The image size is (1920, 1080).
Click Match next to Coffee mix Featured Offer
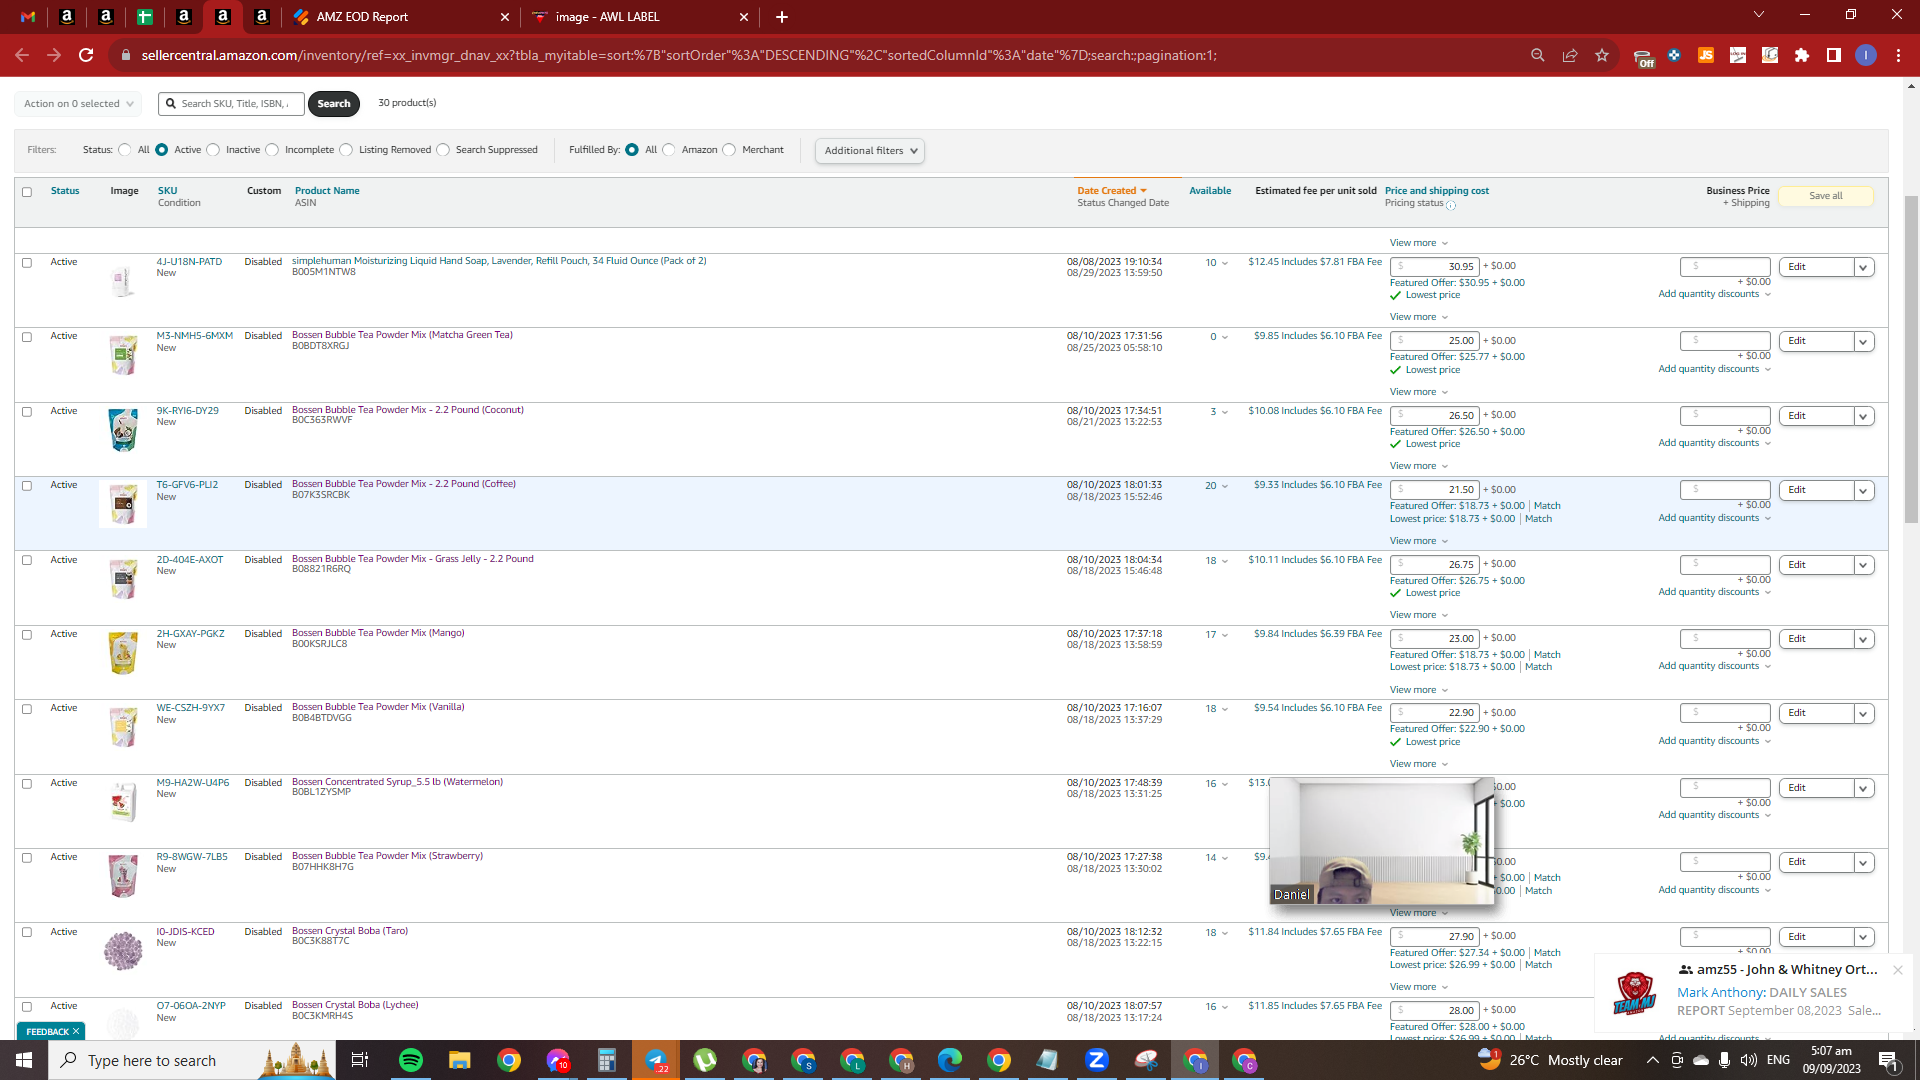click(x=1547, y=506)
